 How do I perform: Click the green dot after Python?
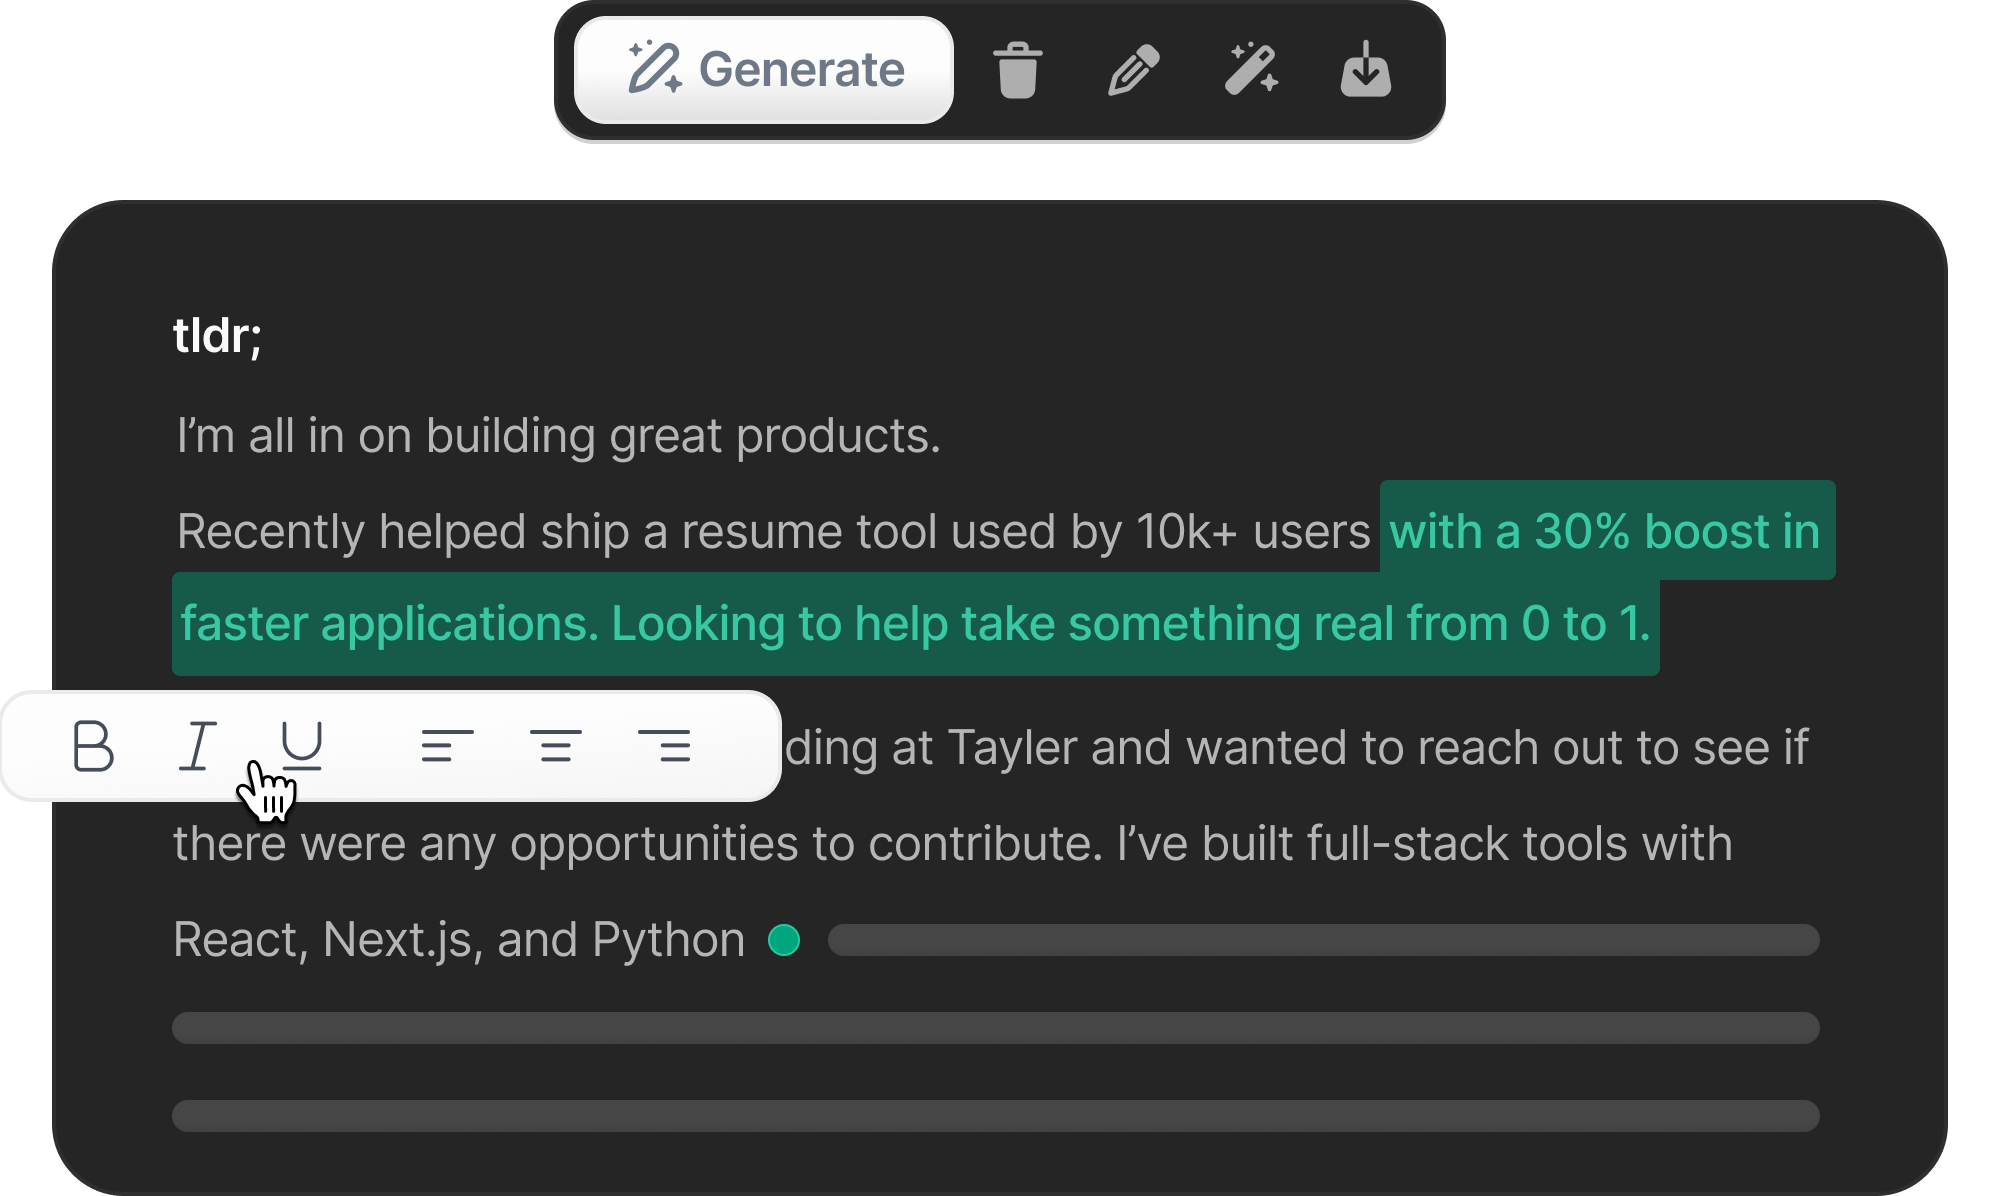(784, 940)
